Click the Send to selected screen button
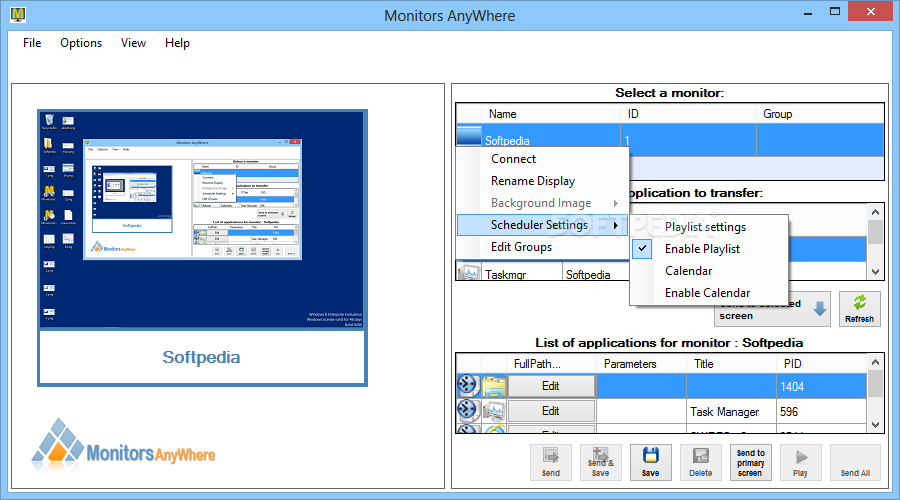Screen dimensions: 900x500 772,312
